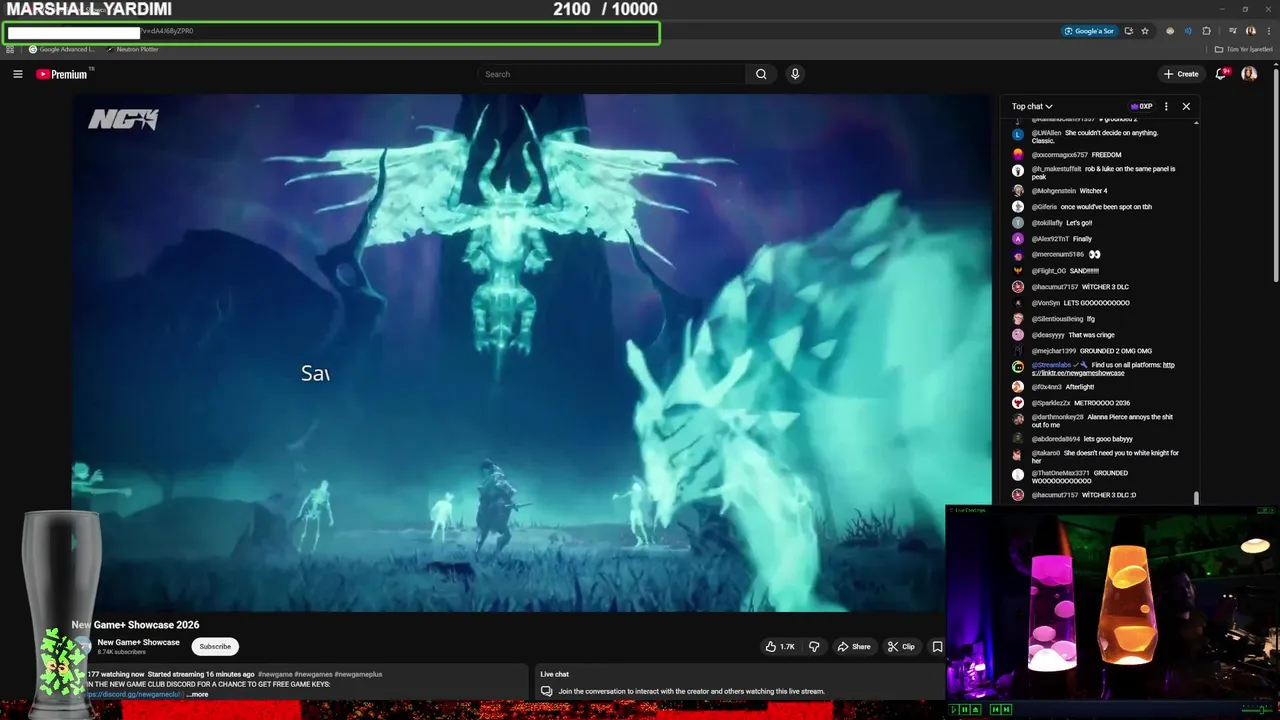Viewport: 1280px width, 720px height.
Task: Open the Chrome extensions puzzle icon
Action: point(1206,31)
